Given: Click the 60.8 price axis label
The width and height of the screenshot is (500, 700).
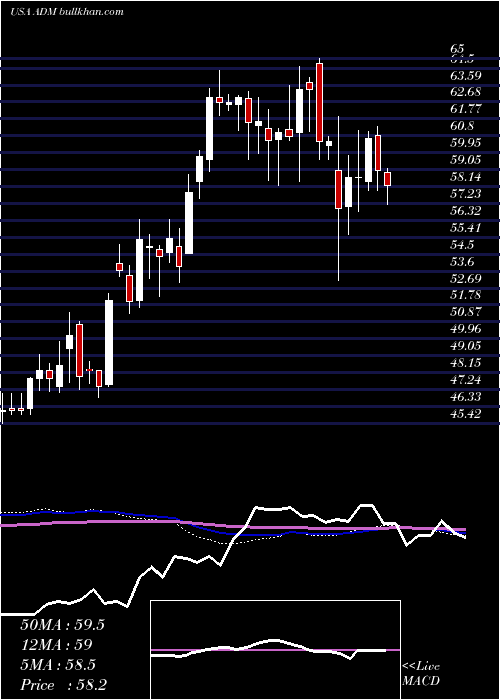Looking at the screenshot, I should click(x=462, y=126).
